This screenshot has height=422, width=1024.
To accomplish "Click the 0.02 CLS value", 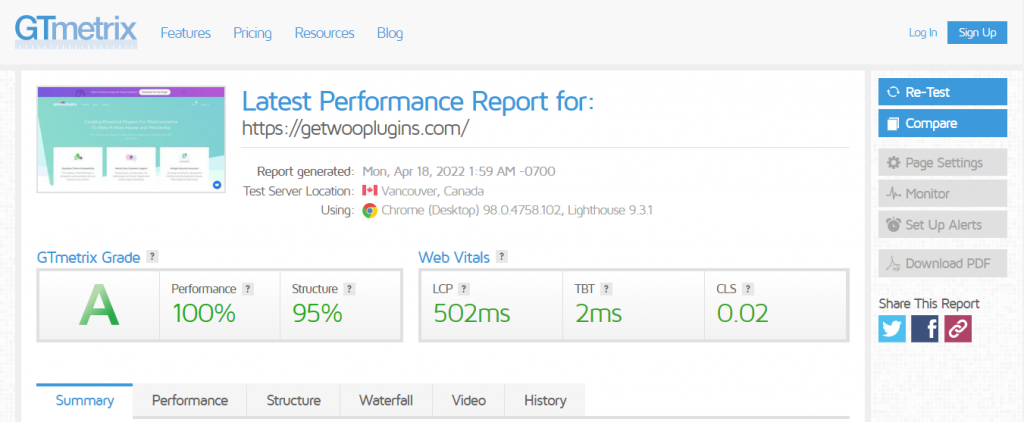I will (743, 314).
